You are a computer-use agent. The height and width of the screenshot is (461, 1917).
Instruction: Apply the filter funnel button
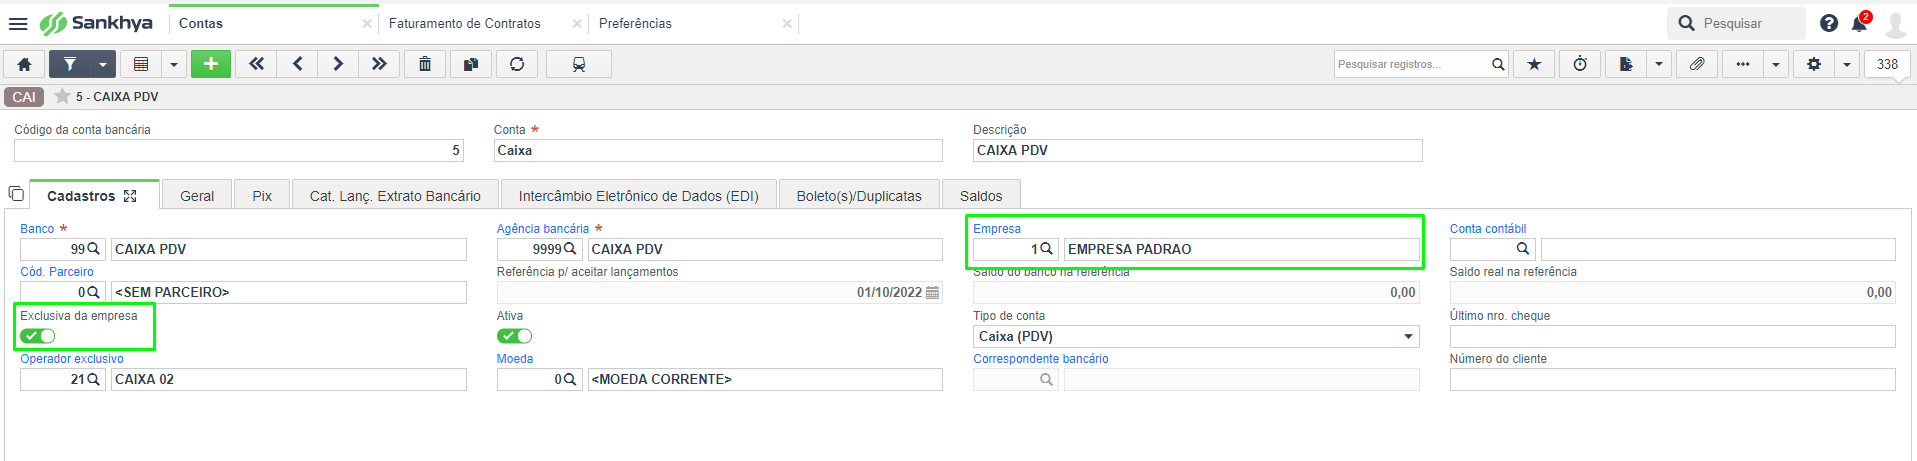point(70,64)
